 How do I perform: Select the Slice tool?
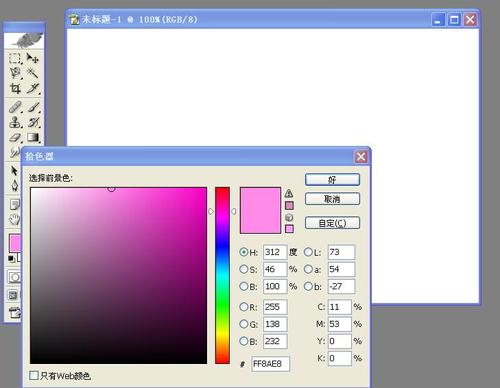click(33, 88)
